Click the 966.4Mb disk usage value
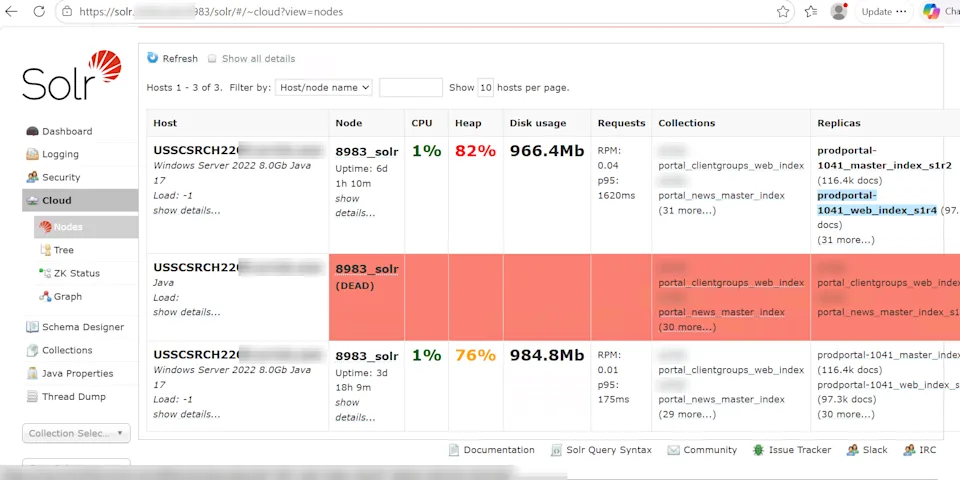Image resolution: width=960 pixels, height=480 pixels. click(547, 151)
